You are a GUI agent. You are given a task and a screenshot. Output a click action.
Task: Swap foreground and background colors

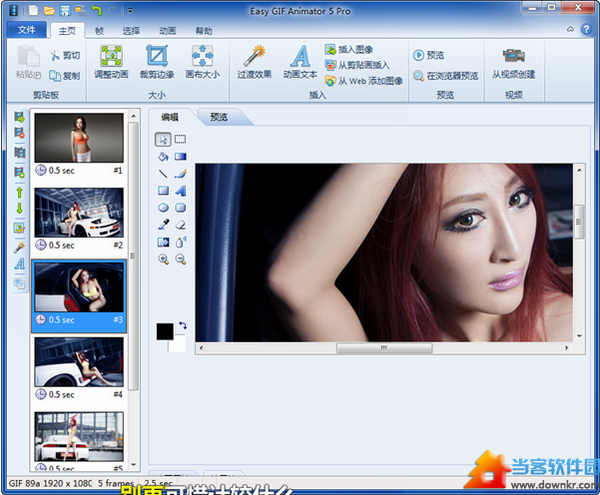pyautogui.click(x=182, y=325)
